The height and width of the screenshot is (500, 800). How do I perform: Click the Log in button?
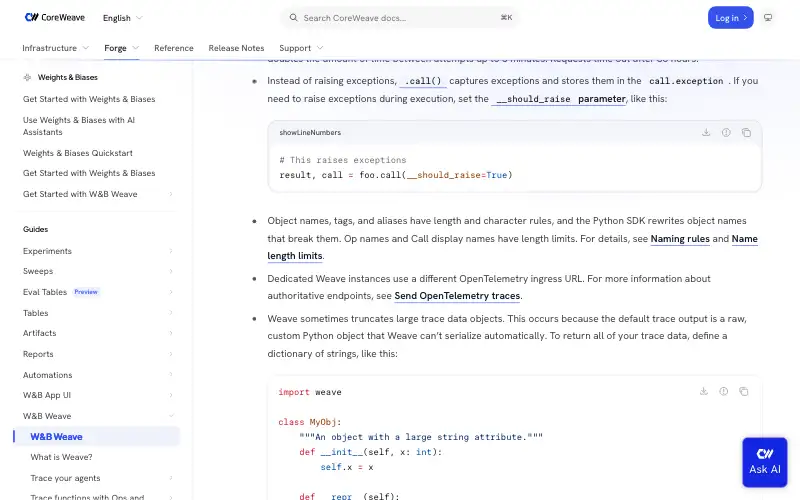[731, 18]
